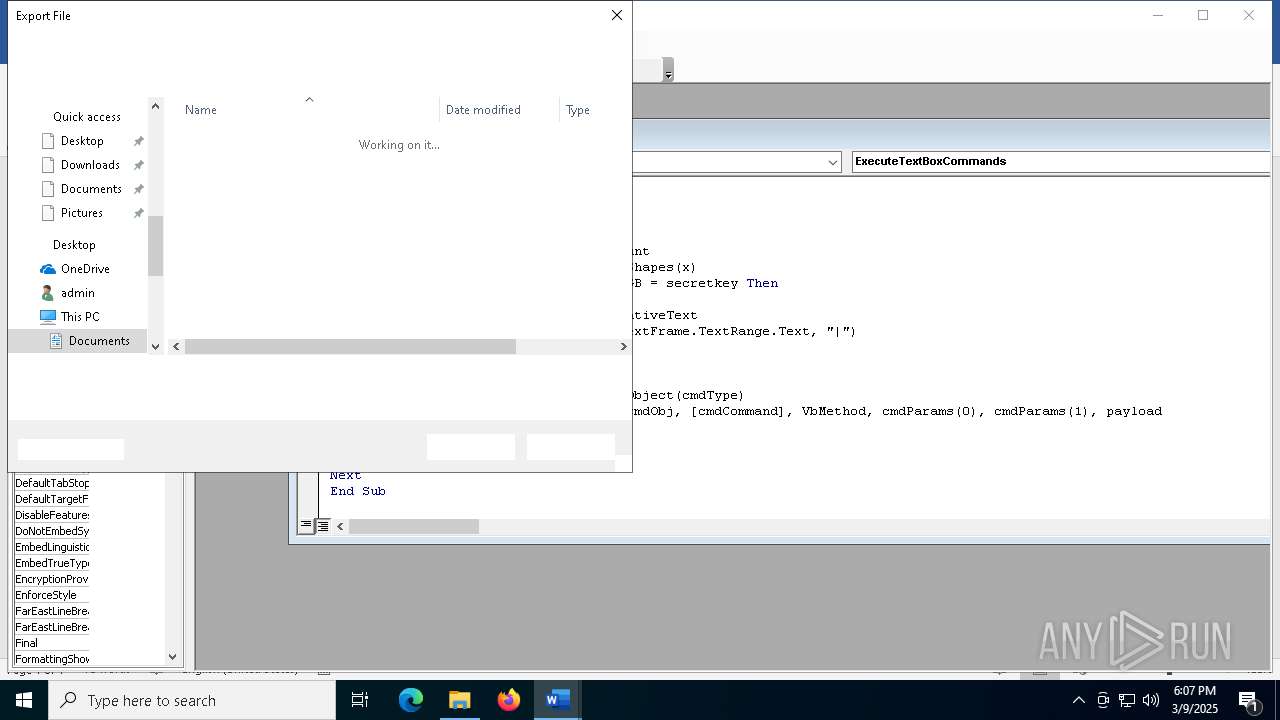The width and height of the screenshot is (1280, 720).
Task: Select EmbedLinguistic property row
Action: [52, 547]
